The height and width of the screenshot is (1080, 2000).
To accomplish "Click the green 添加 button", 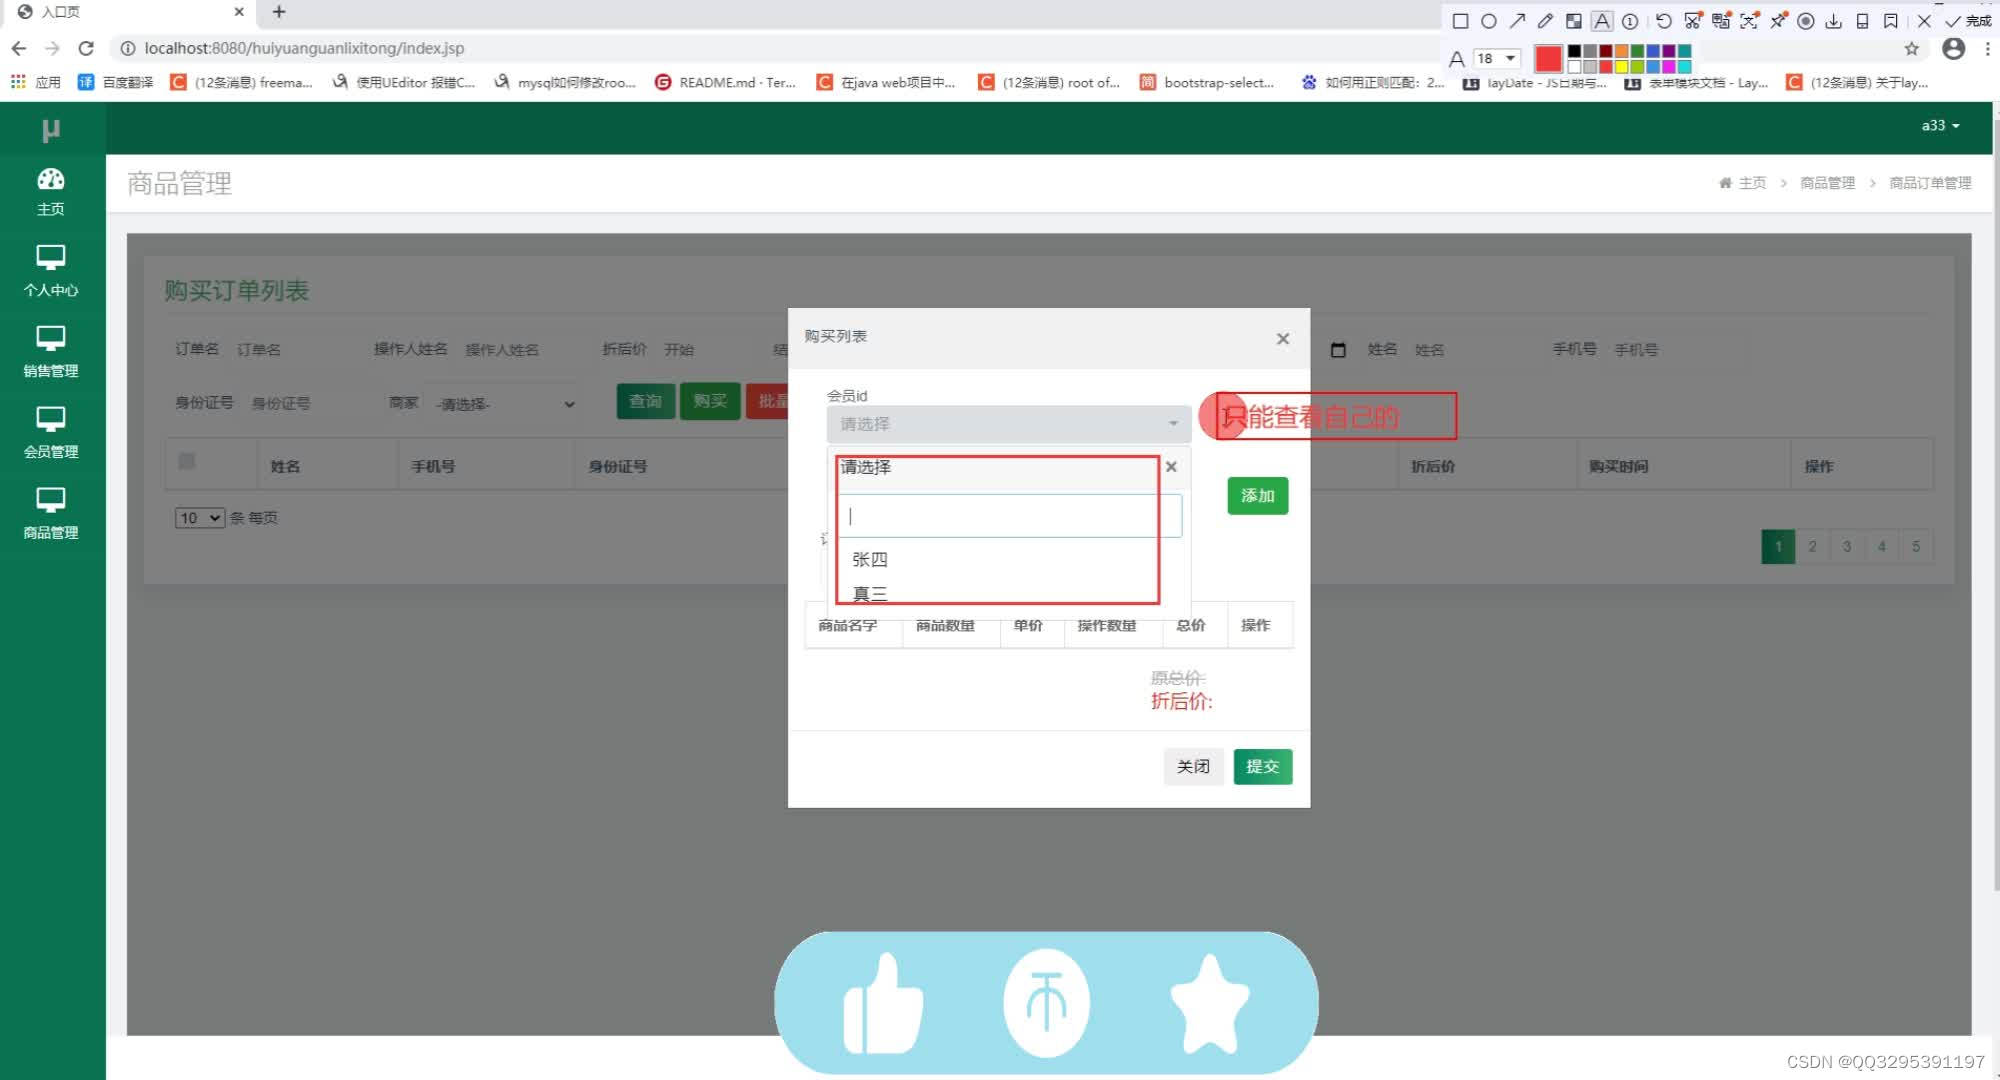I will tap(1257, 496).
